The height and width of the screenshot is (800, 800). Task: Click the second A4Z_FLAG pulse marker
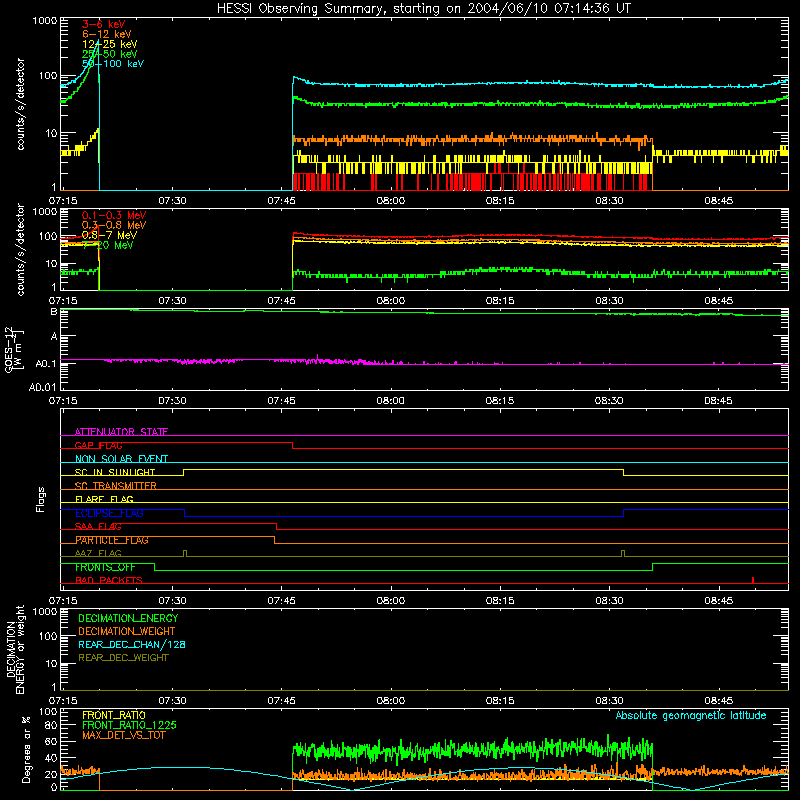coord(623,554)
